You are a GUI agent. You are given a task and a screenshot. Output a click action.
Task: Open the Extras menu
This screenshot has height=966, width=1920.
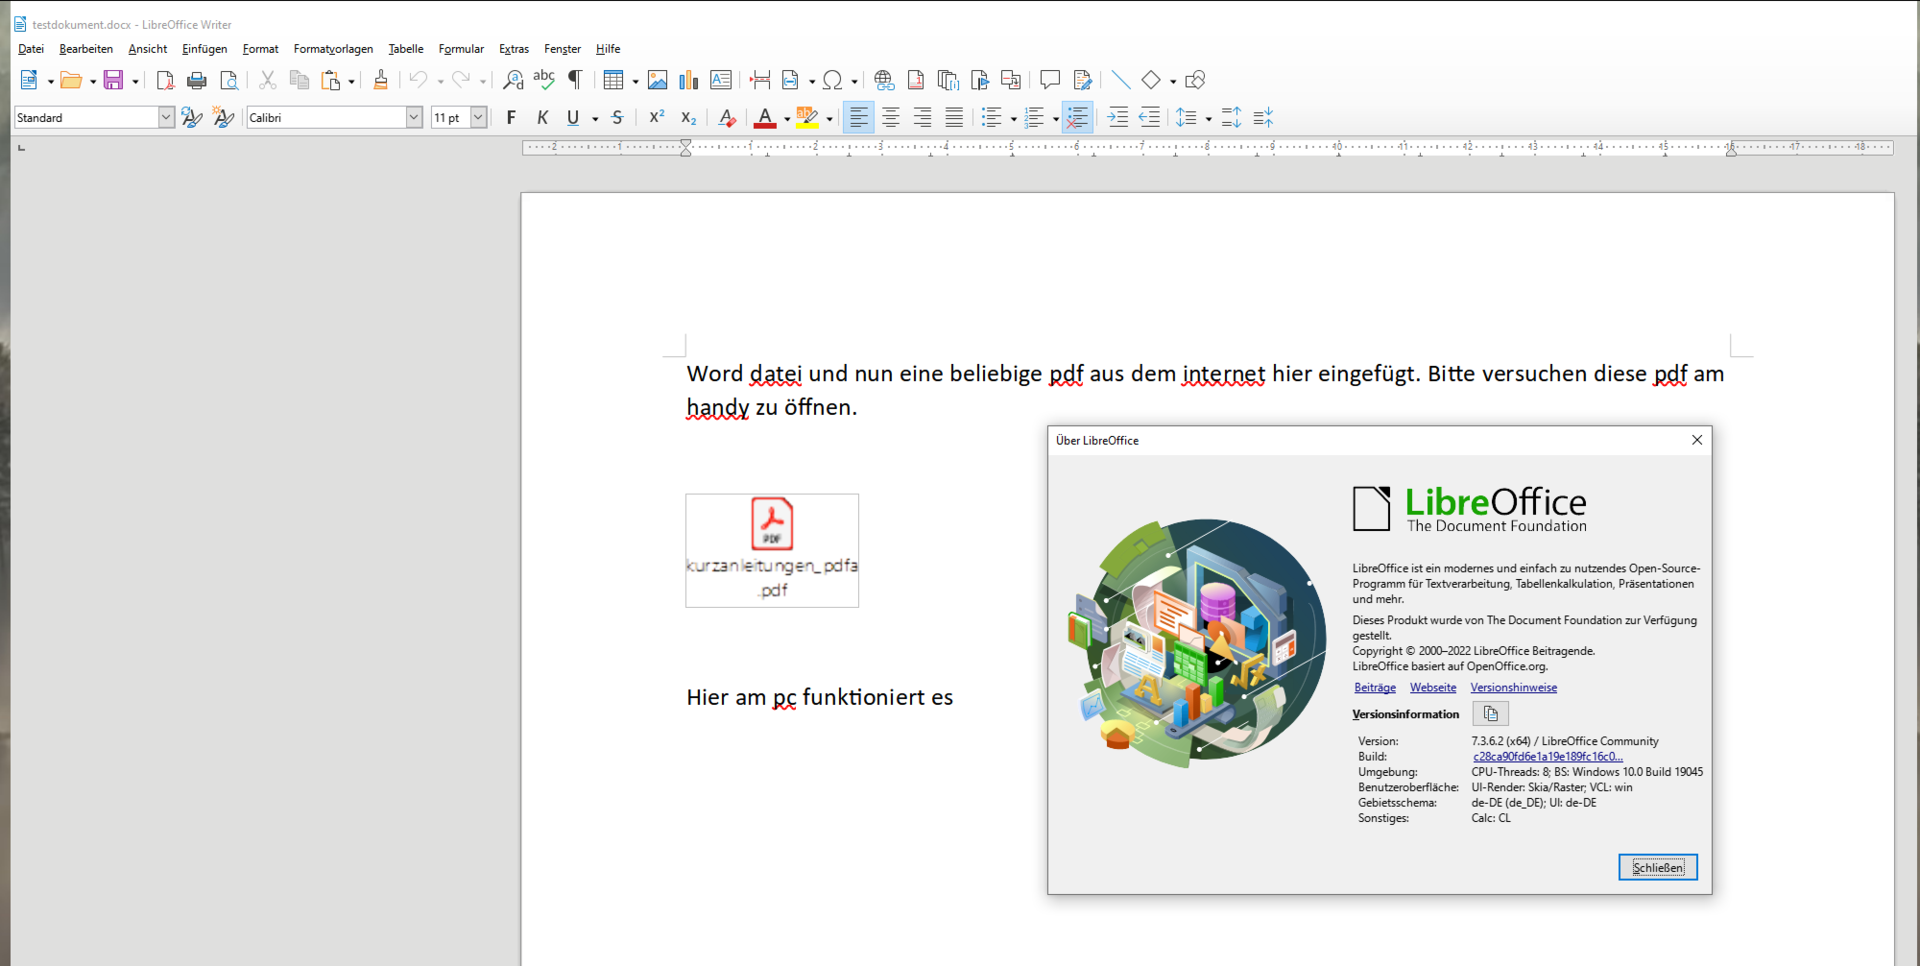click(x=514, y=49)
